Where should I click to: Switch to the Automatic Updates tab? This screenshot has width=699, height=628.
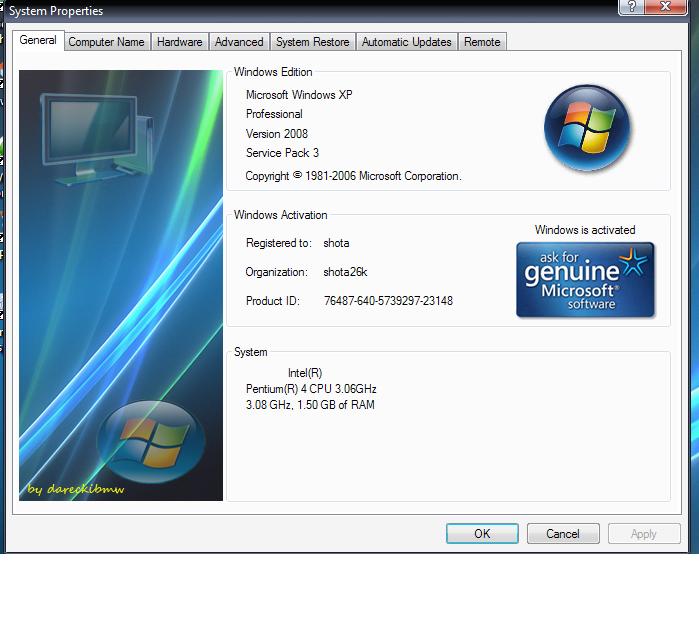pos(406,42)
